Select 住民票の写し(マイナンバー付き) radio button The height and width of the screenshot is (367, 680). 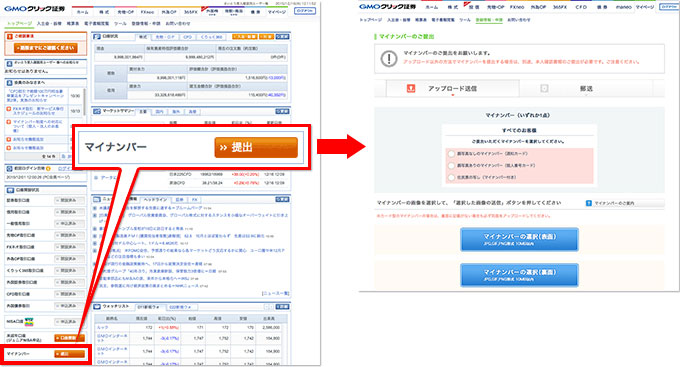pyautogui.click(x=451, y=177)
